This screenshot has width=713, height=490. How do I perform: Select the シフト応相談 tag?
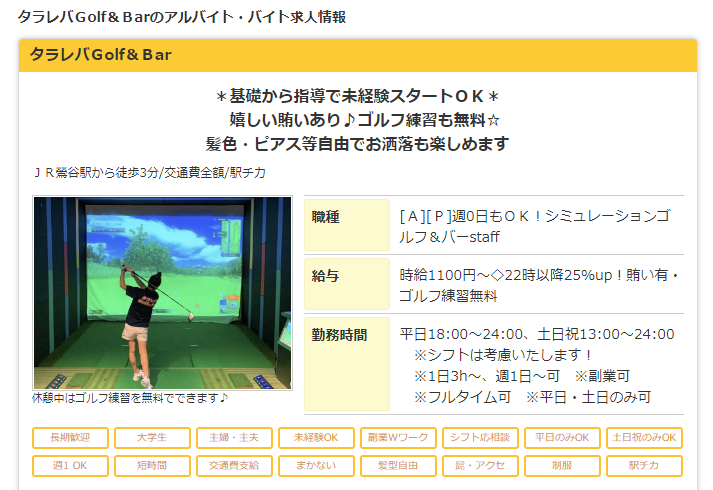tap(480, 438)
